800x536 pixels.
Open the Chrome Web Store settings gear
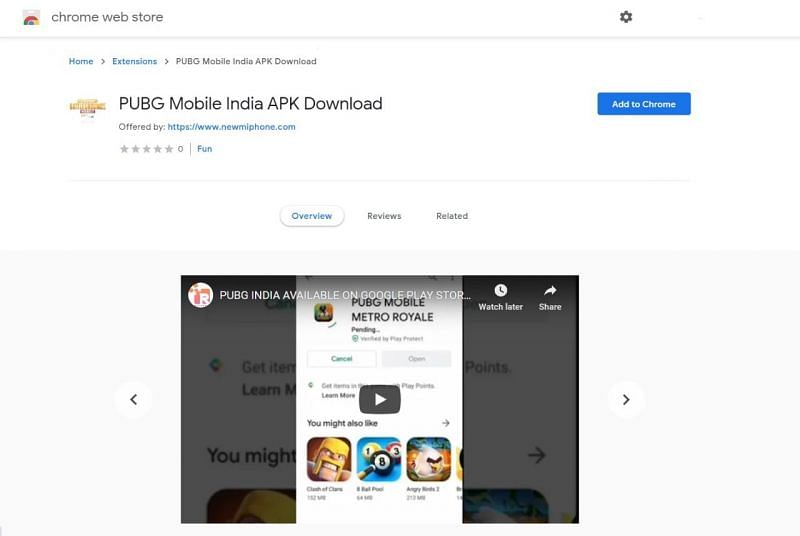[x=626, y=17]
